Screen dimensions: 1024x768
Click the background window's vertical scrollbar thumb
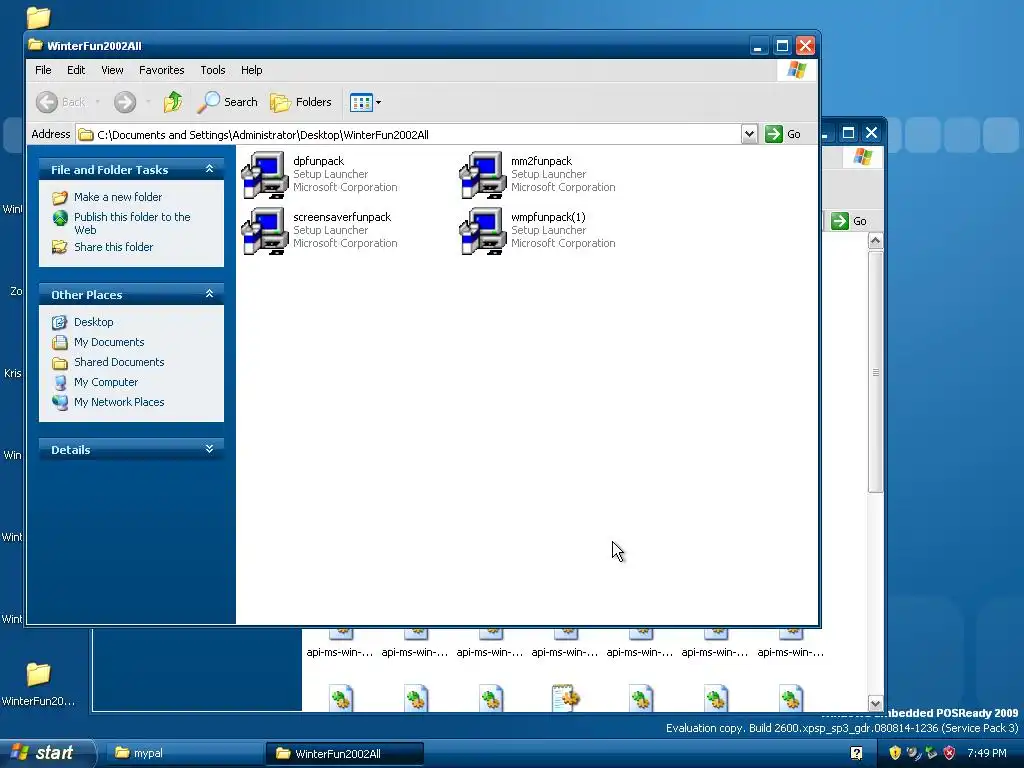(876, 372)
